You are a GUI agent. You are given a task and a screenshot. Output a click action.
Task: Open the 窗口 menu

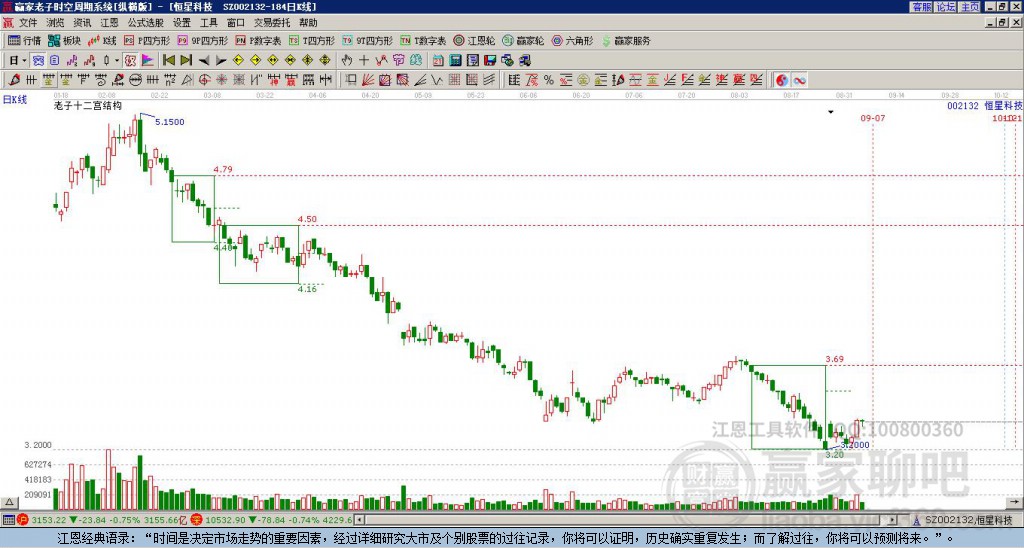236,23
